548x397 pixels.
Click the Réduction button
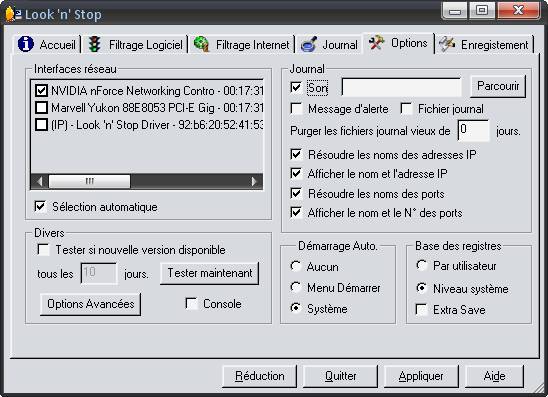pyautogui.click(x=260, y=376)
